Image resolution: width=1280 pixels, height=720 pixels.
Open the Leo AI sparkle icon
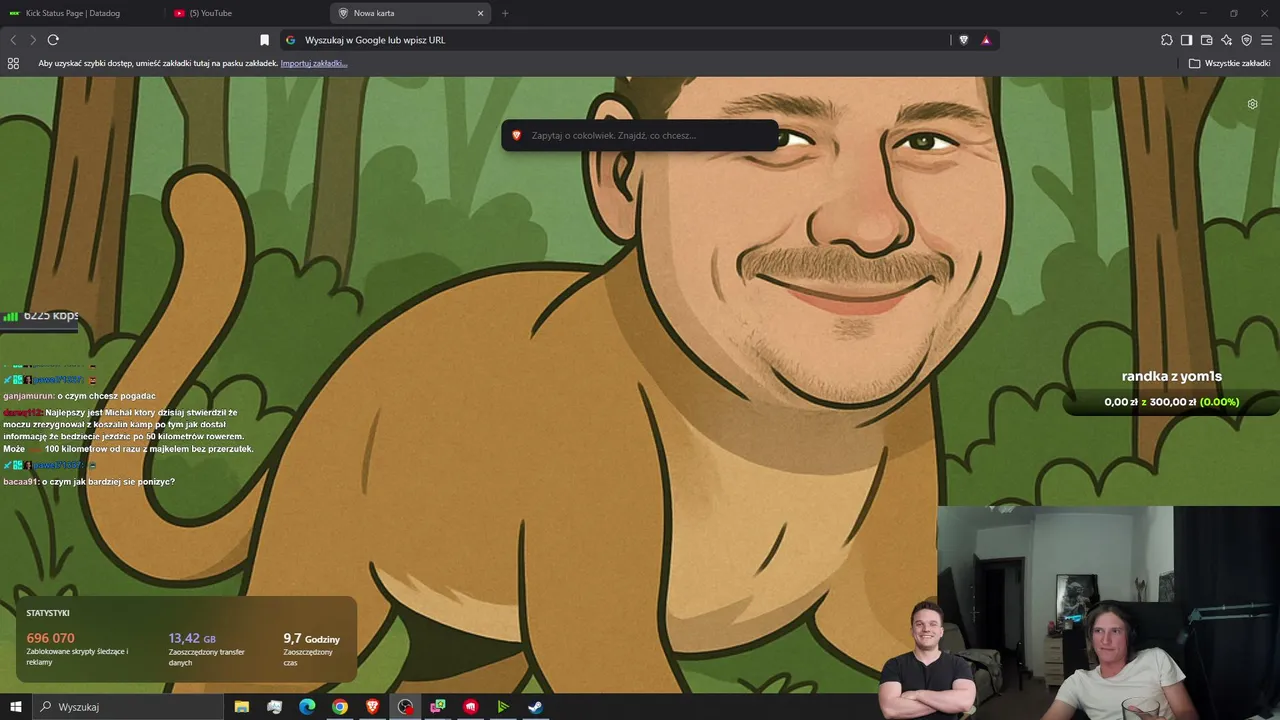[1226, 40]
